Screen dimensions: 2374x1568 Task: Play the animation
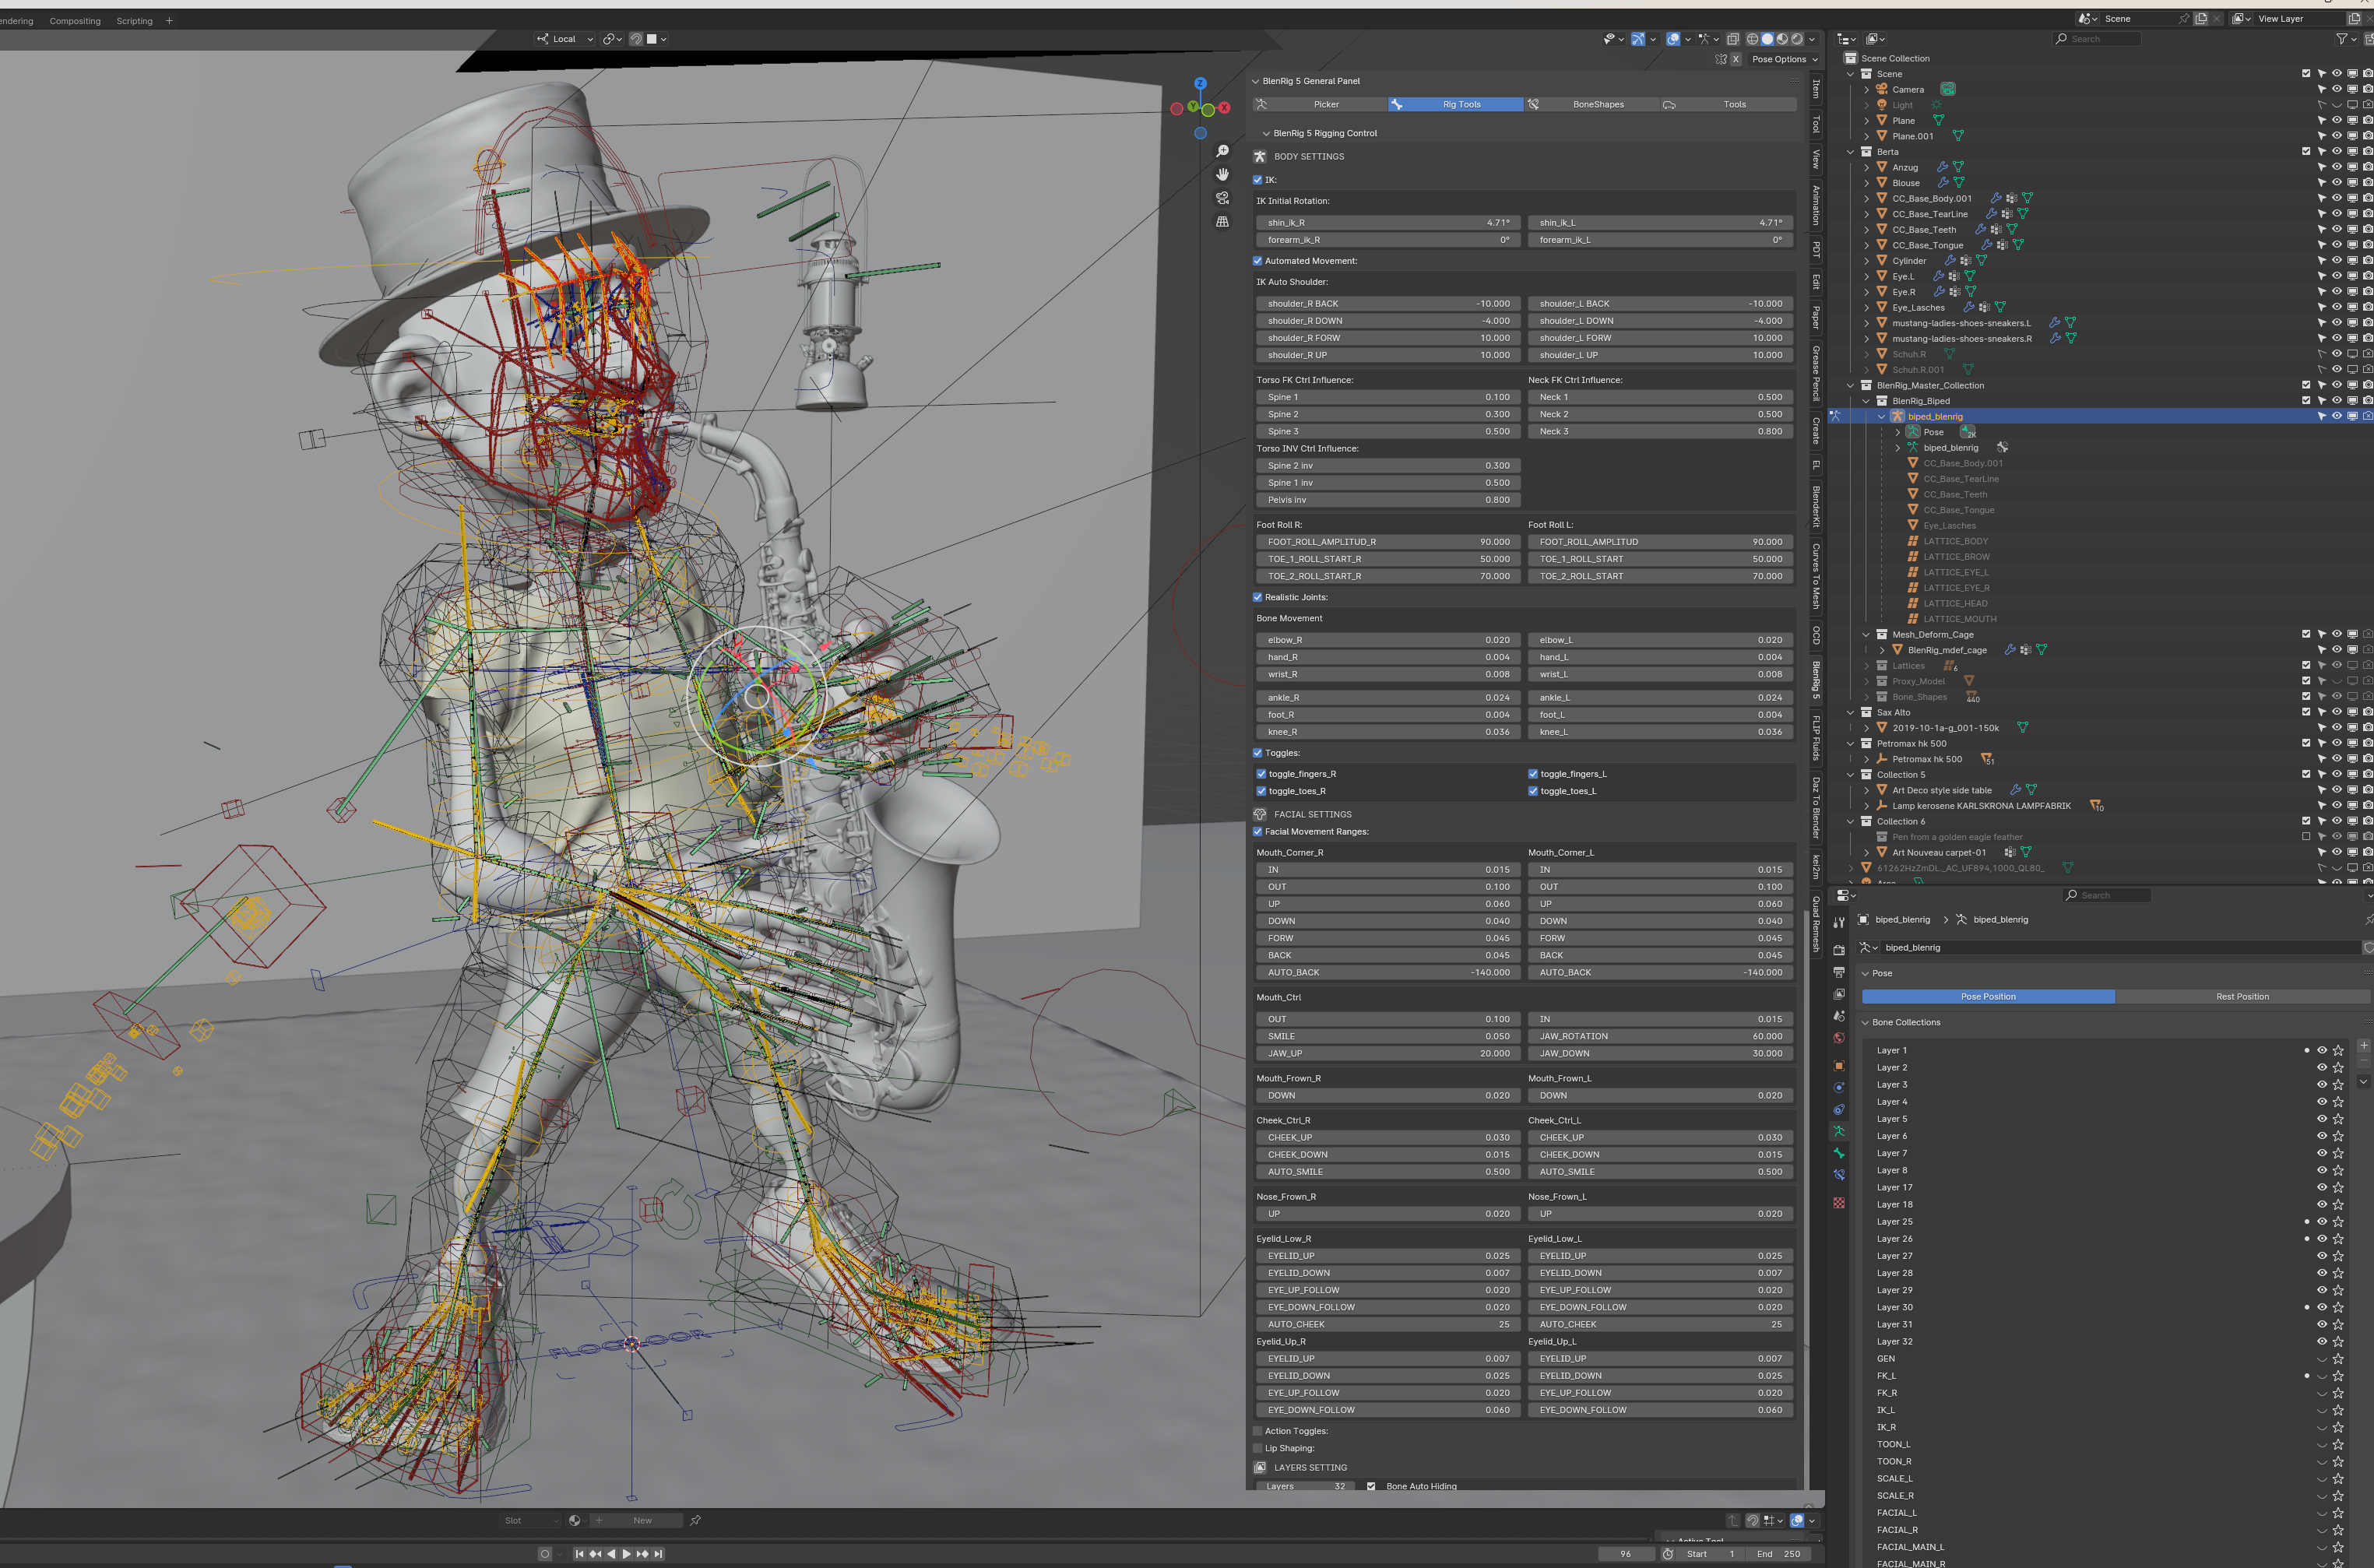626,1553
